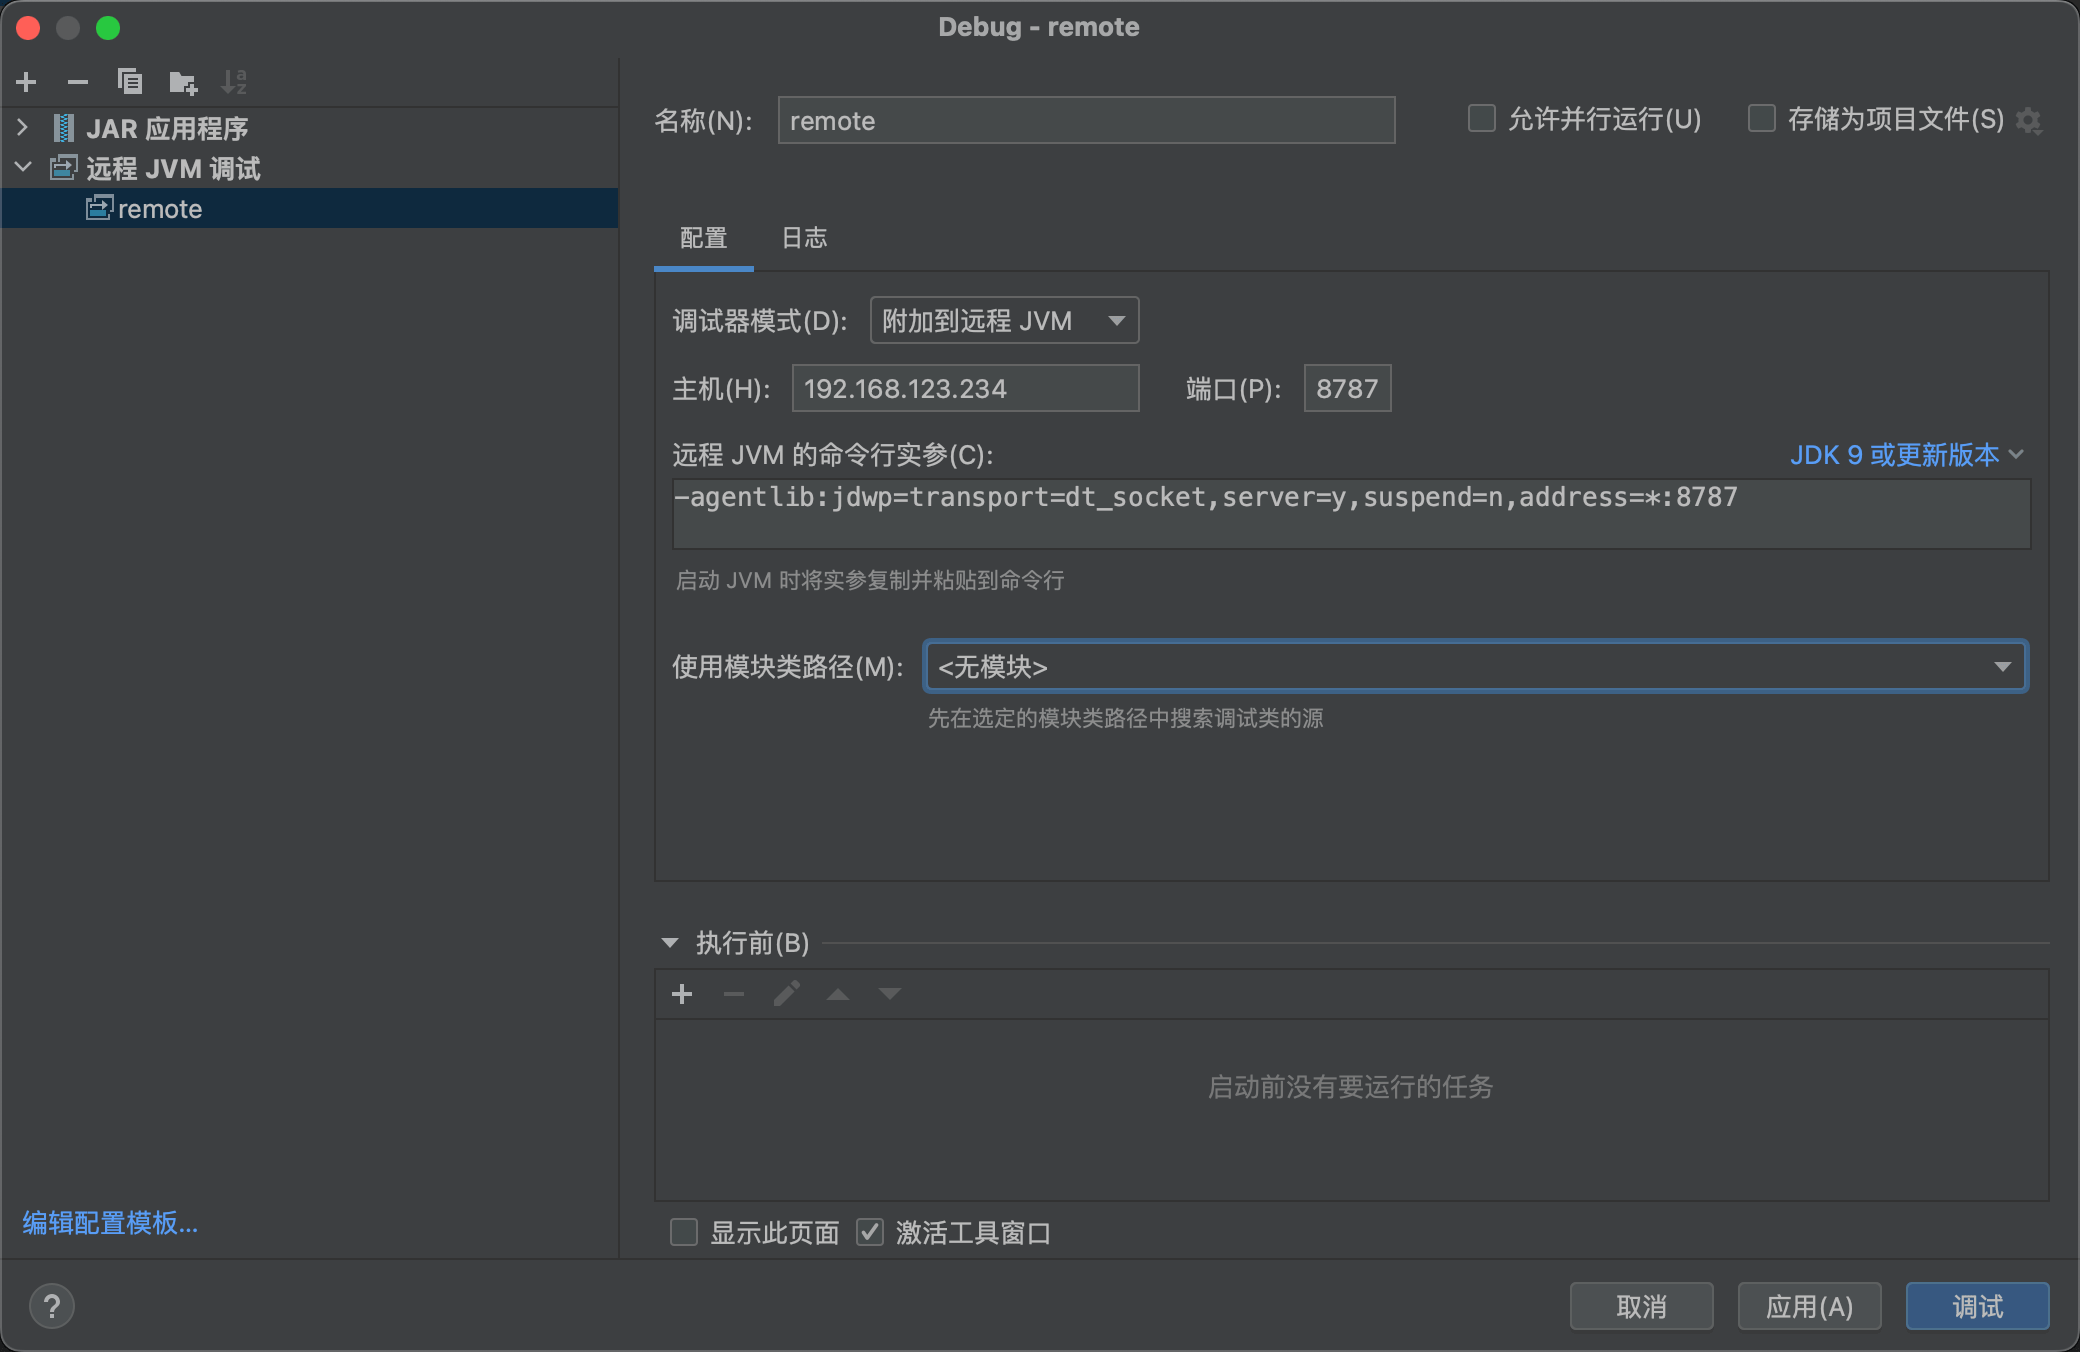Expand the JAR 应用程序 tree node

pyautogui.click(x=23, y=128)
